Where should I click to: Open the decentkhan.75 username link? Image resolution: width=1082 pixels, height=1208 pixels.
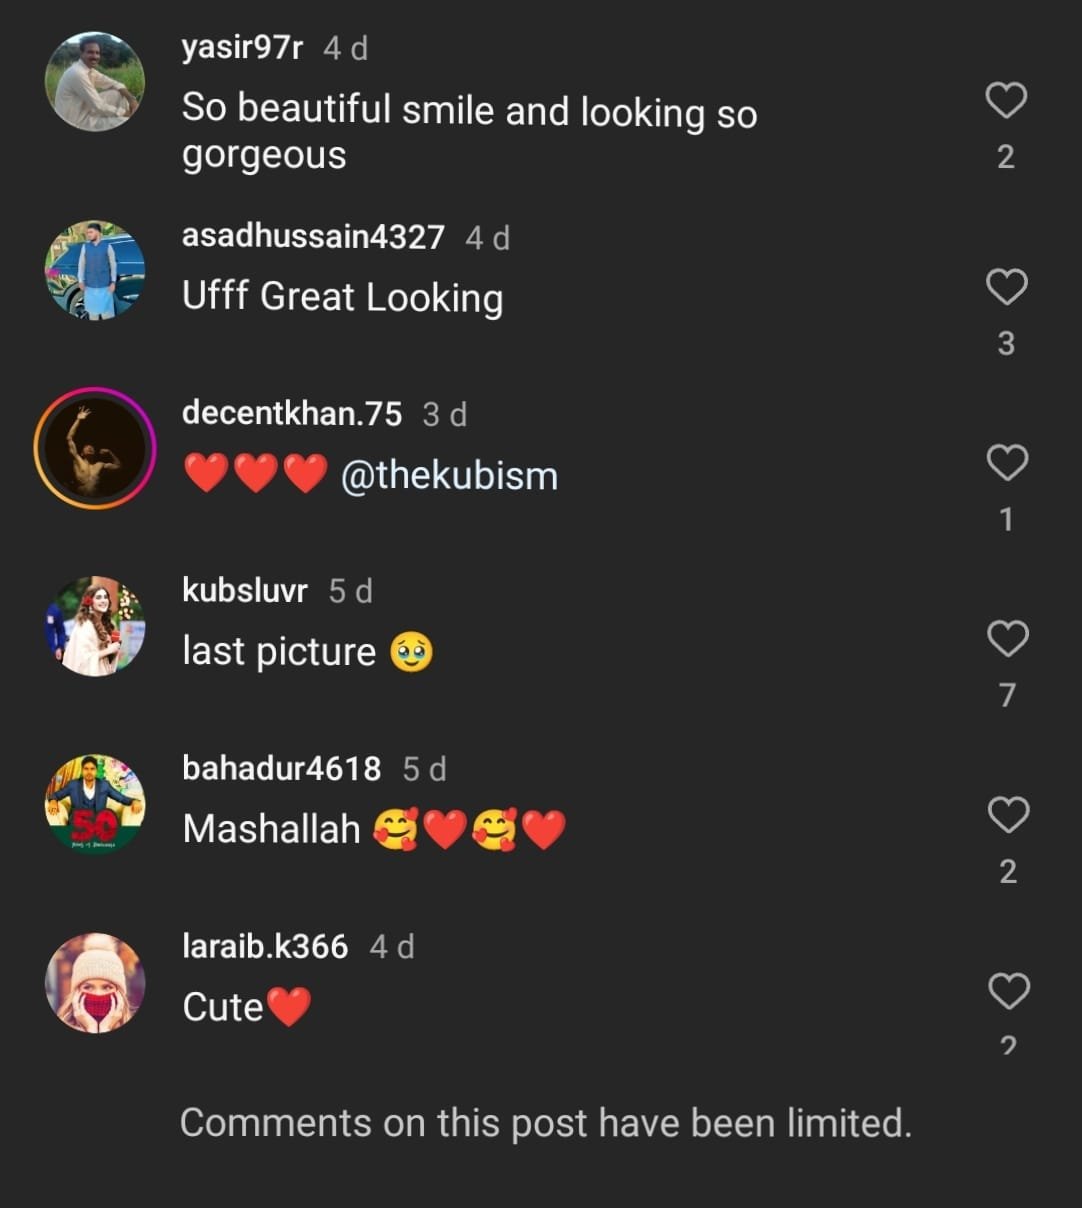(292, 414)
